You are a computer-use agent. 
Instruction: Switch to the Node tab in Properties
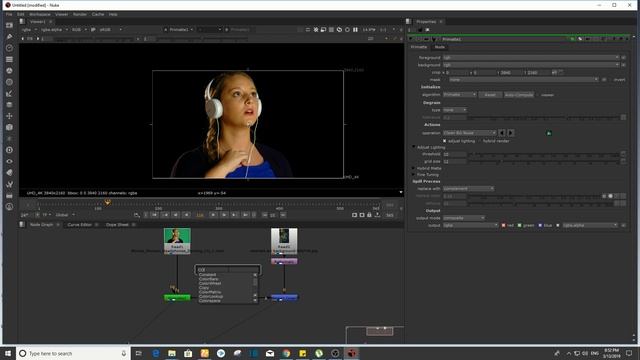tap(440, 47)
